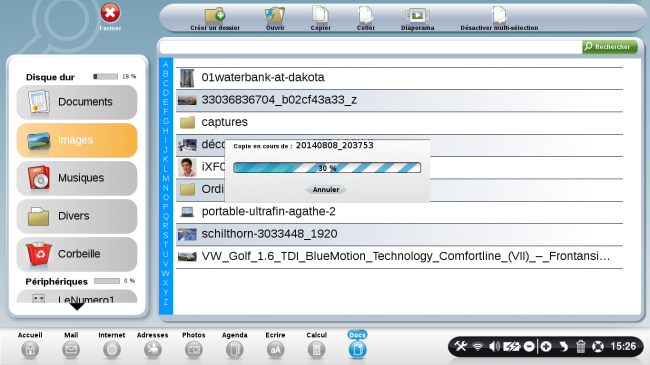The width and height of the screenshot is (650, 365).
Task: Click the Coller toolbar icon
Action: pos(365,15)
